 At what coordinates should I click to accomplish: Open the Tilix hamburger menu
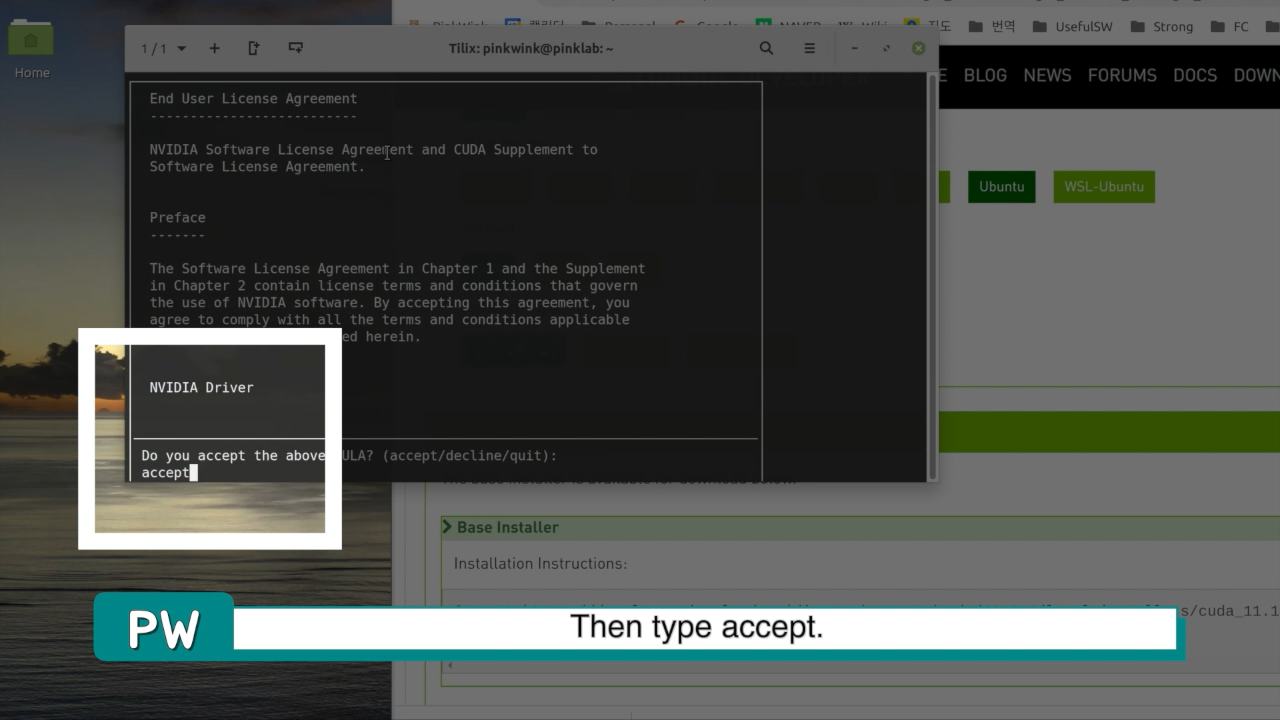pyautogui.click(x=810, y=48)
